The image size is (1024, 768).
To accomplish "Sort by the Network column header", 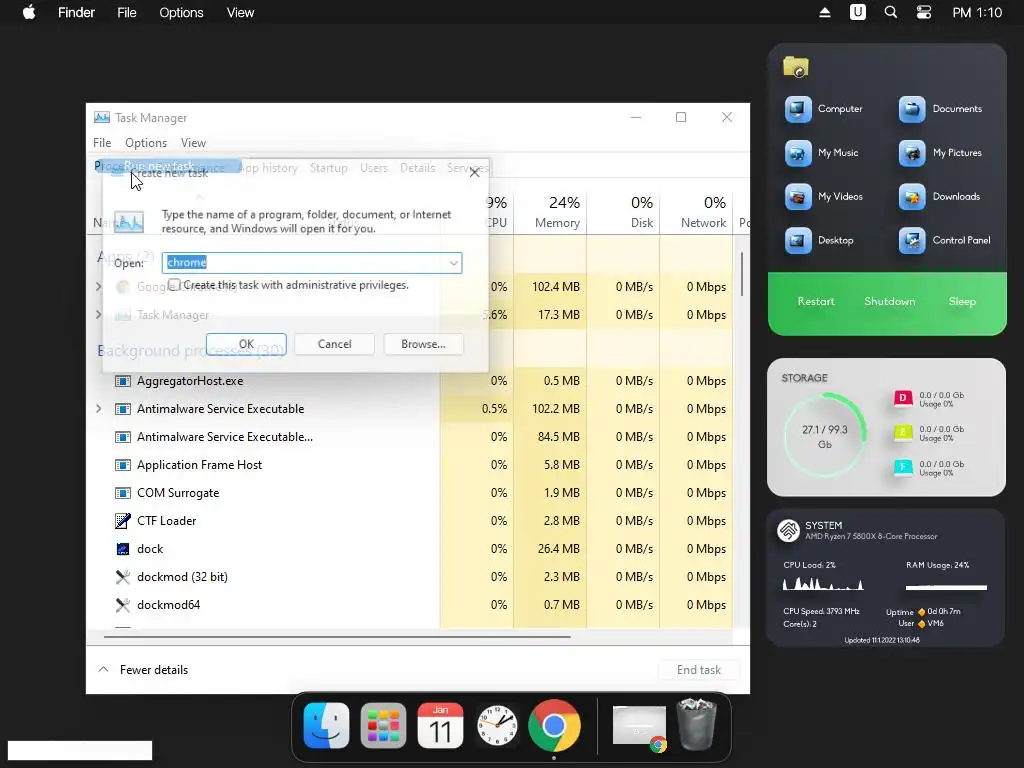I will 697,212.
